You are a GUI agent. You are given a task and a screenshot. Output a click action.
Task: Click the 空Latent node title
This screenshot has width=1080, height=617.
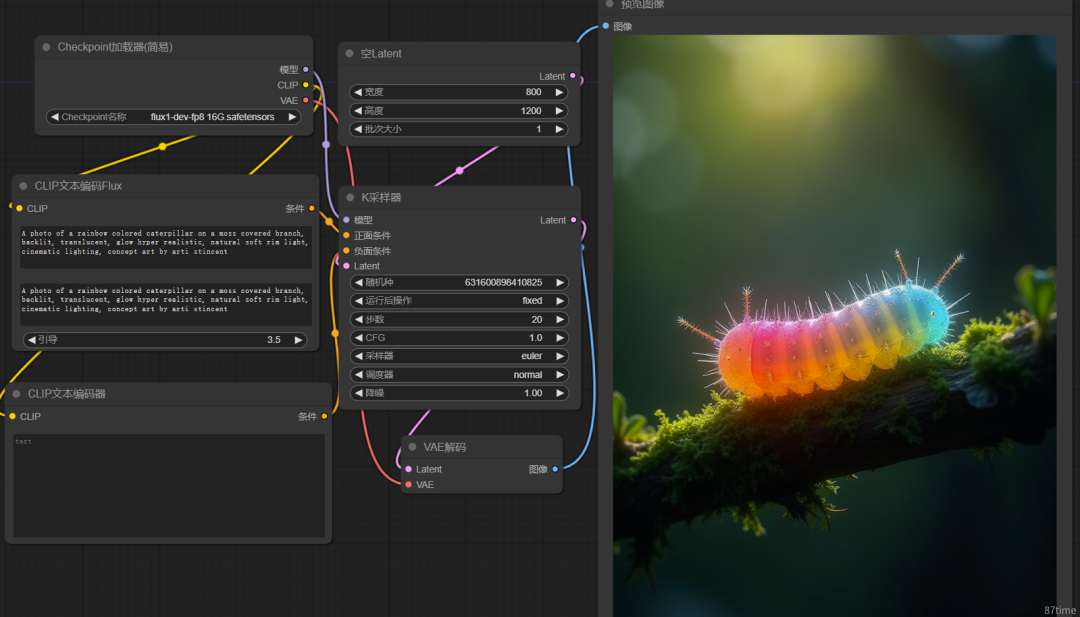click(x=381, y=54)
